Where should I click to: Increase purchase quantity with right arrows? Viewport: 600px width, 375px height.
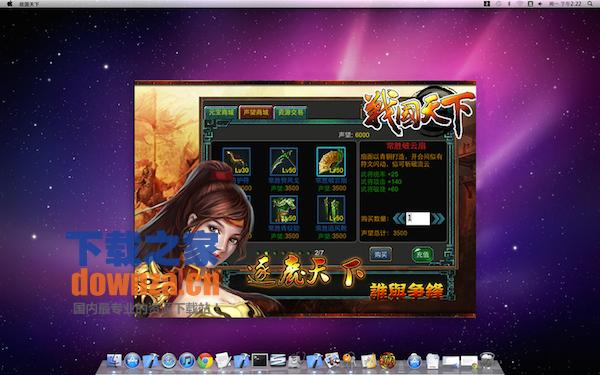438,218
